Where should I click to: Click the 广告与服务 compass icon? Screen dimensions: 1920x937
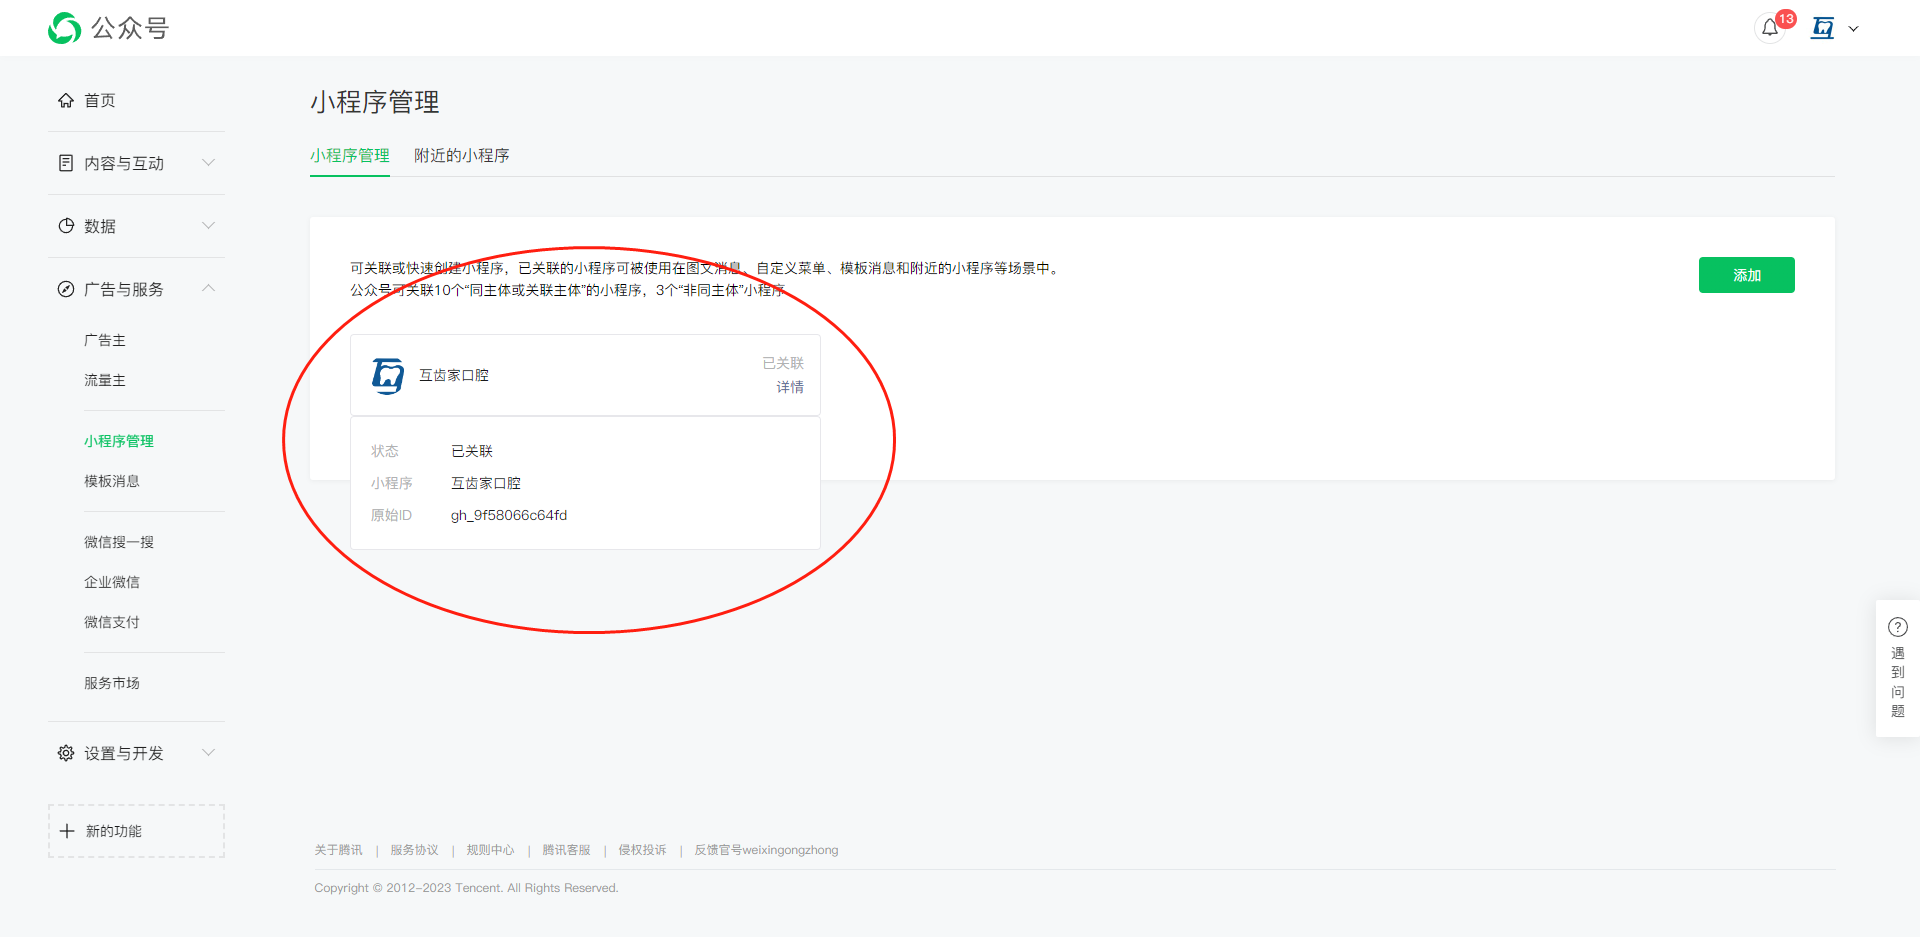tap(66, 289)
